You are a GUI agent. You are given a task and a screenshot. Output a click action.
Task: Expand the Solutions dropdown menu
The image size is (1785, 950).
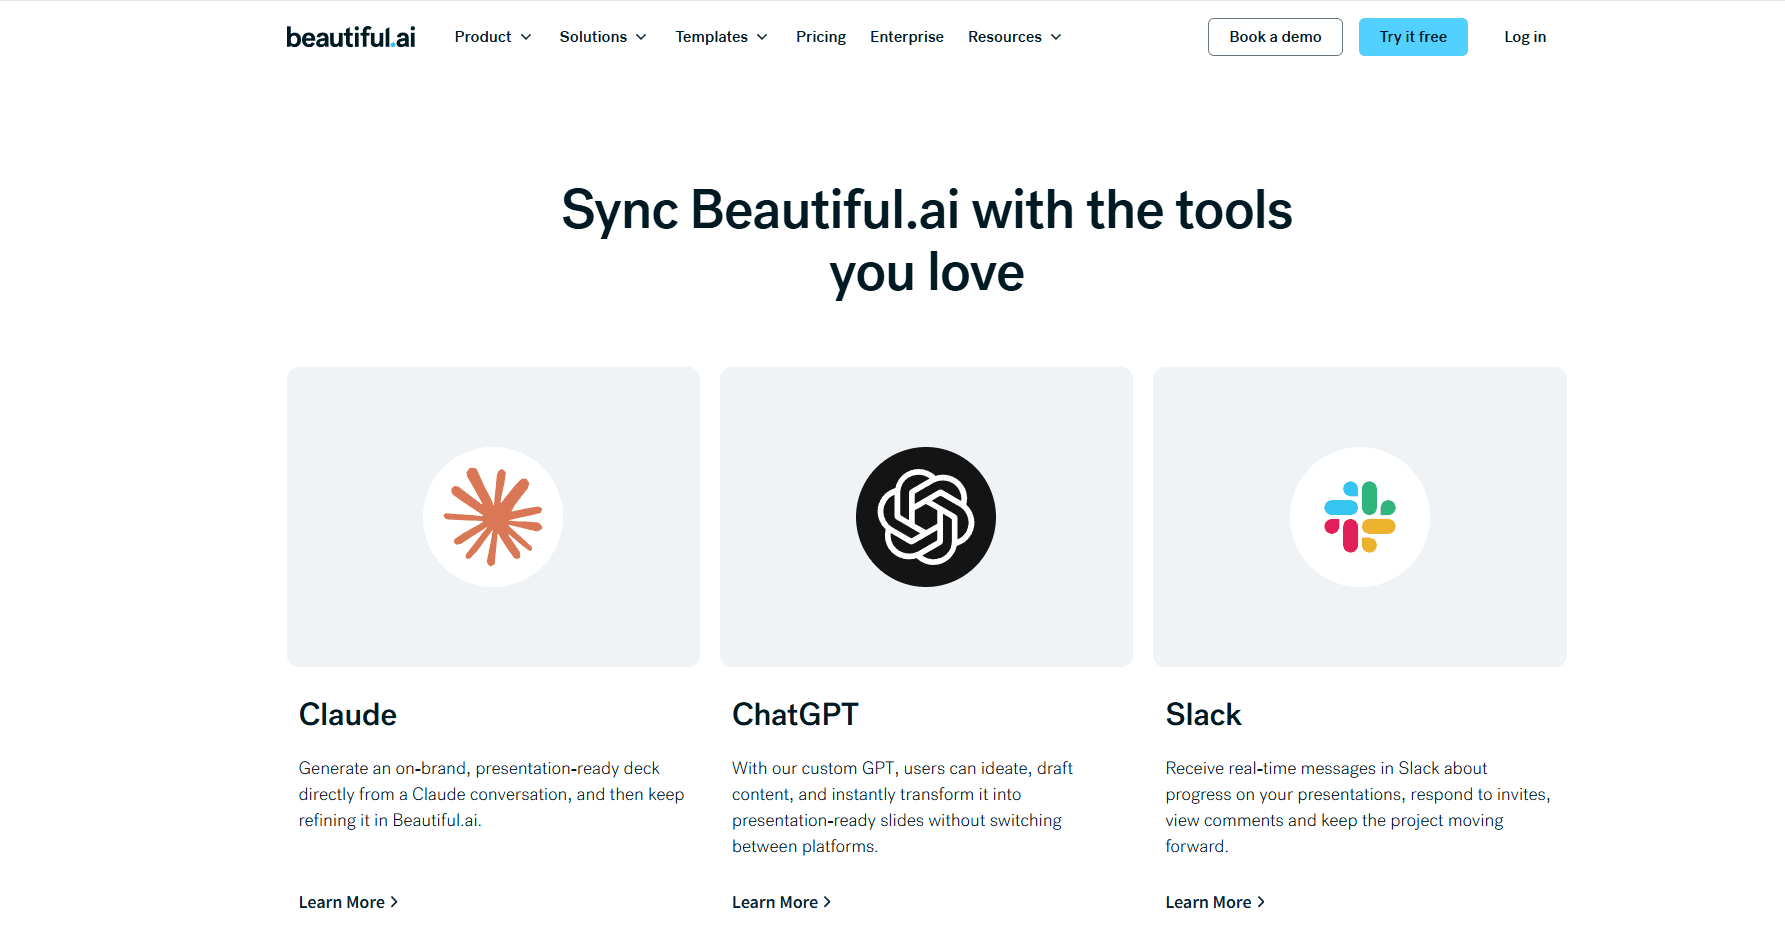point(603,37)
